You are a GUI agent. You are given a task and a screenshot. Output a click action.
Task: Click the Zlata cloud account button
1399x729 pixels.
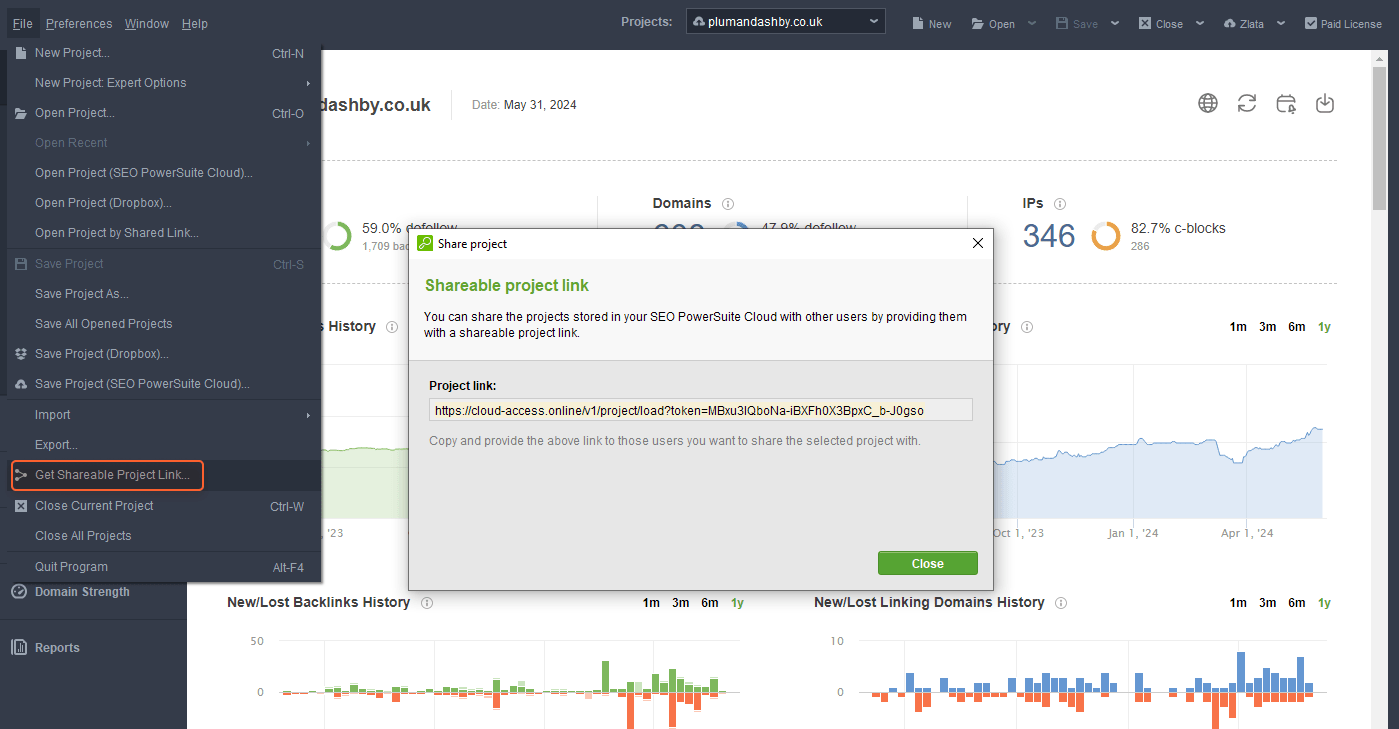[x=1243, y=23]
